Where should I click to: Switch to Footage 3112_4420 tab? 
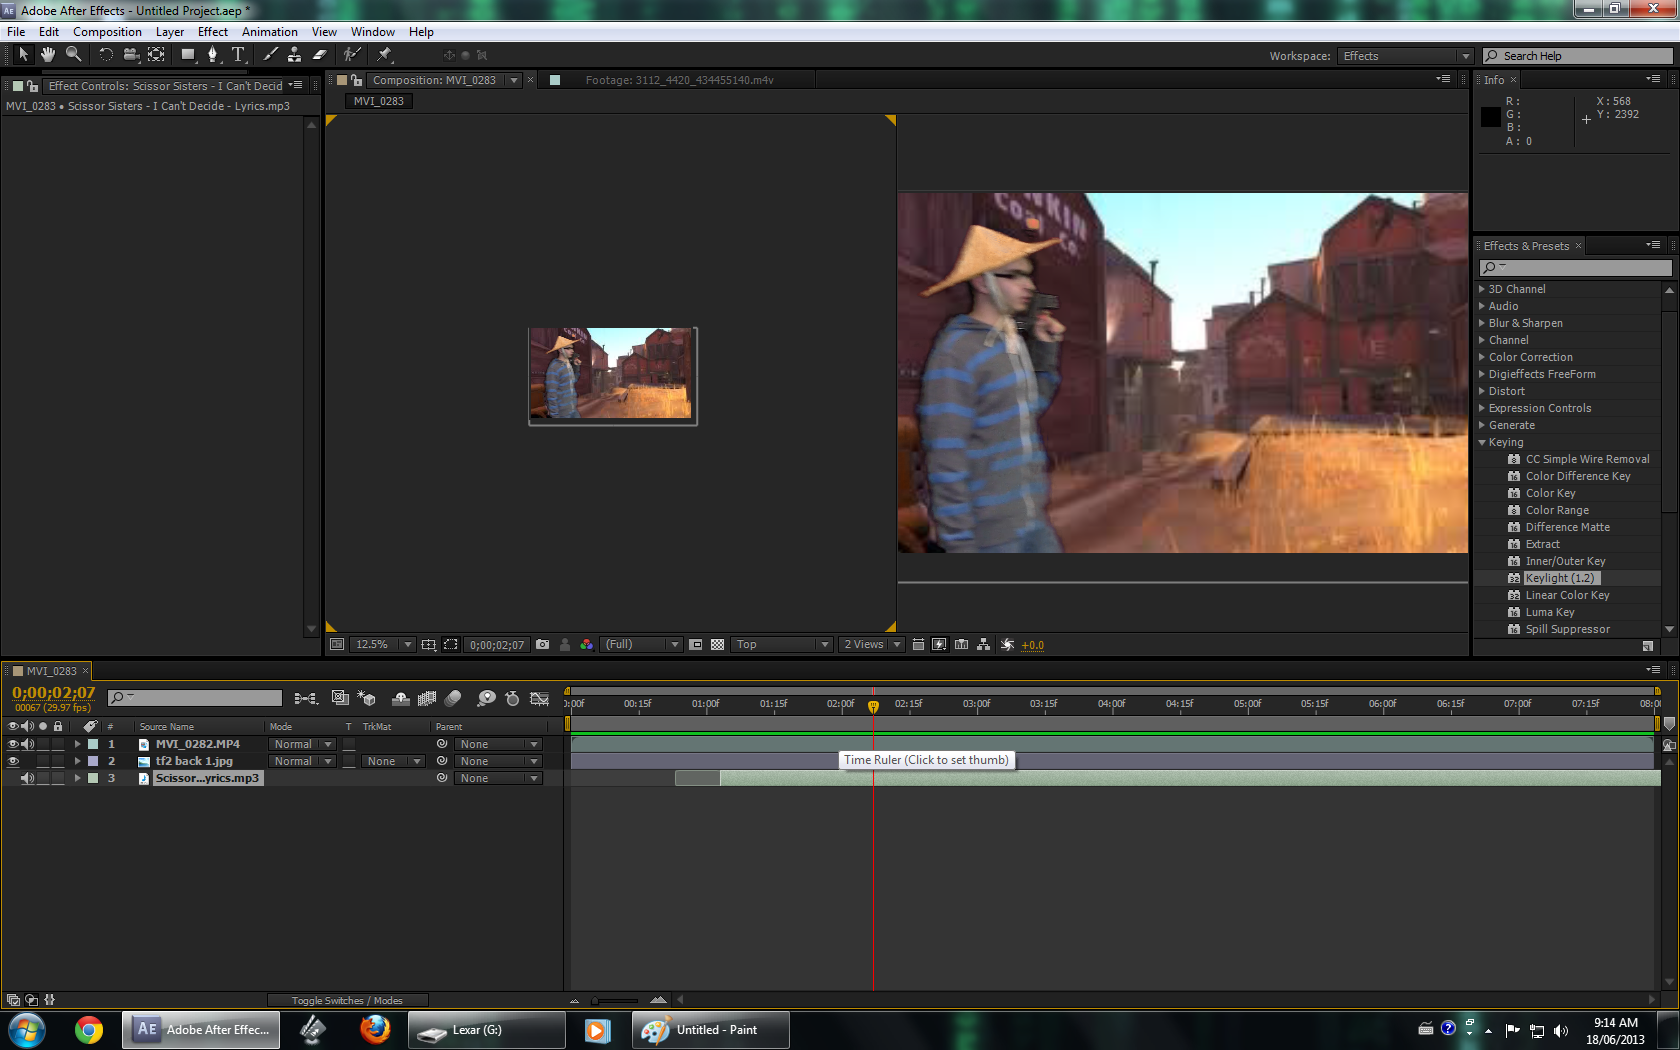point(679,80)
